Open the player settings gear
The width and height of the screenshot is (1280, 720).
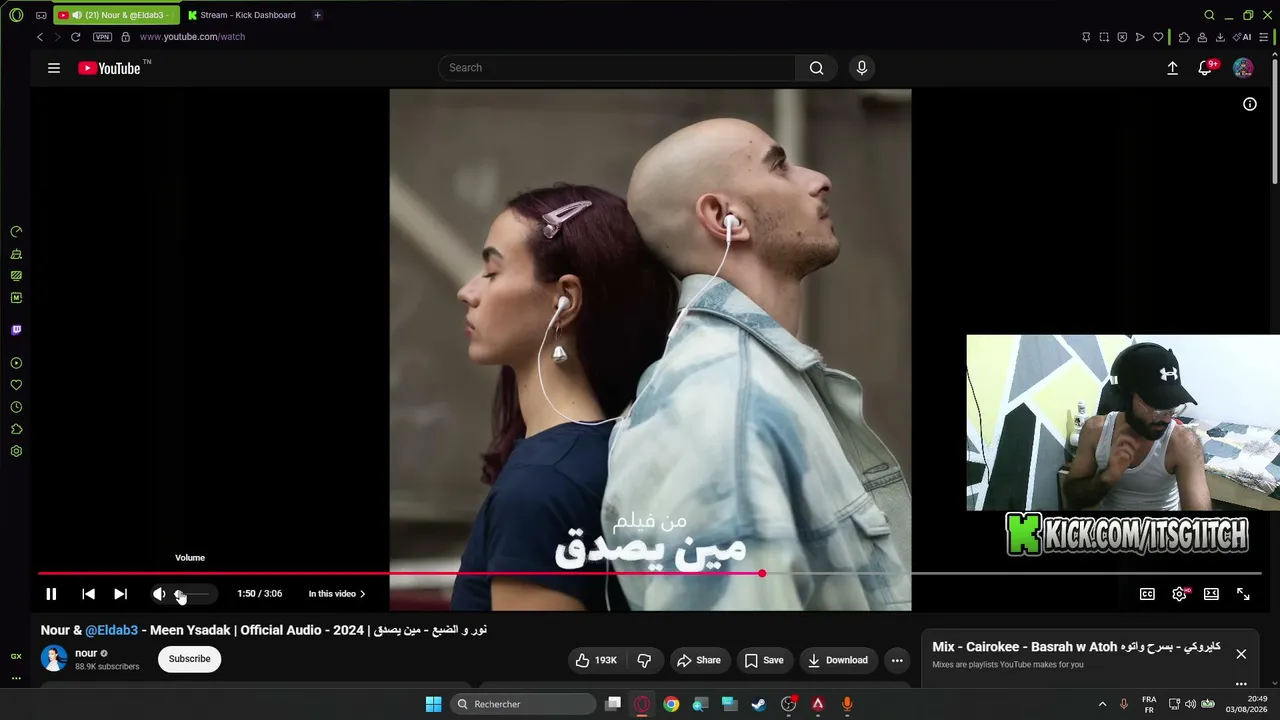pos(1180,594)
